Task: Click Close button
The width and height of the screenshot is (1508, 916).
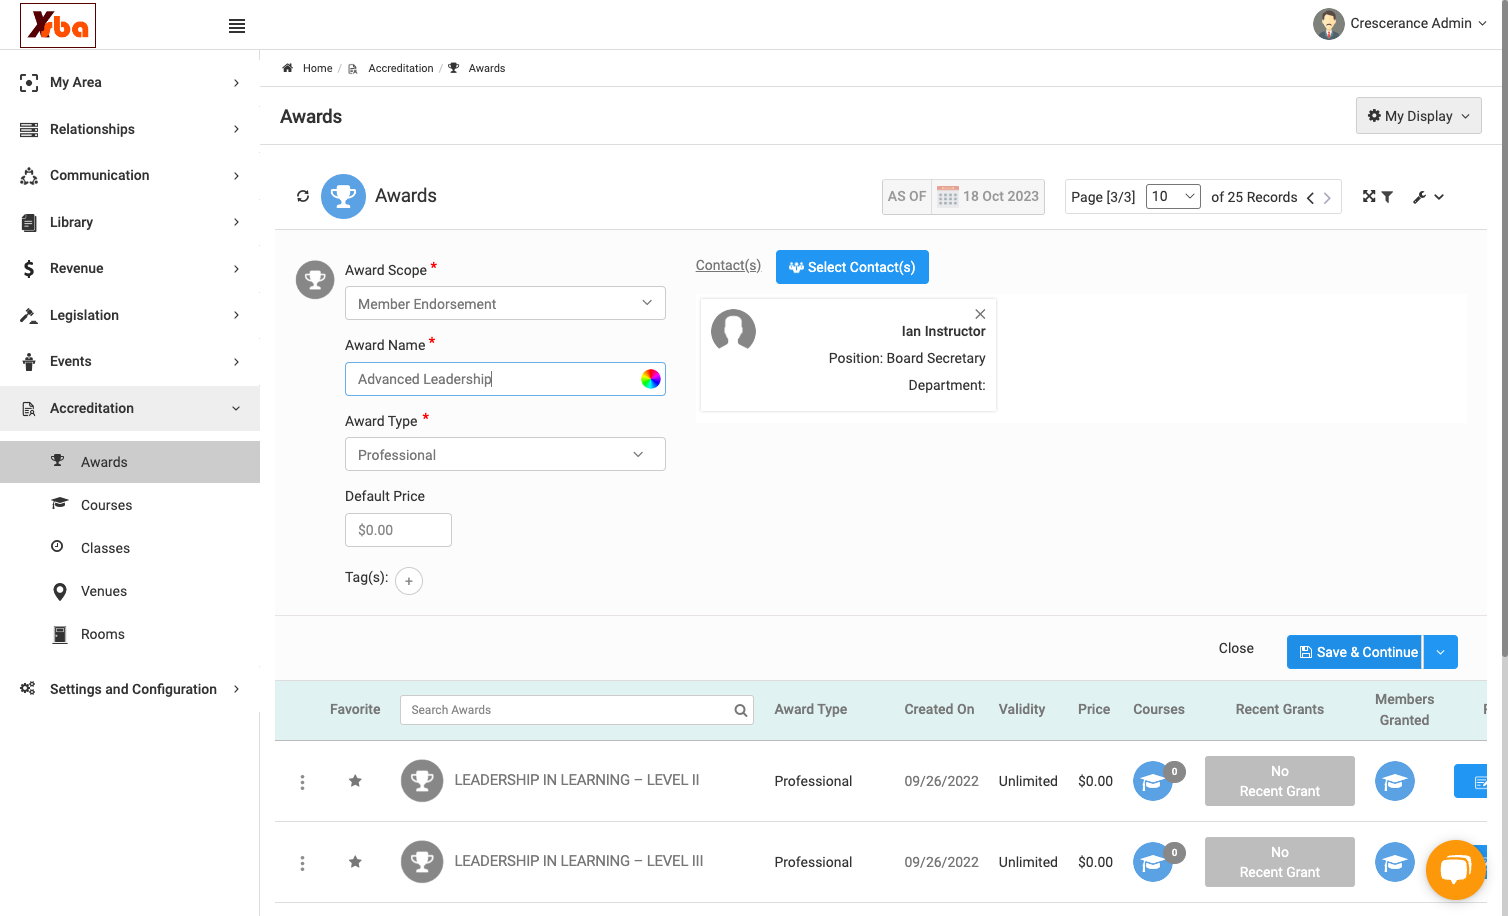Action: (1236, 648)
